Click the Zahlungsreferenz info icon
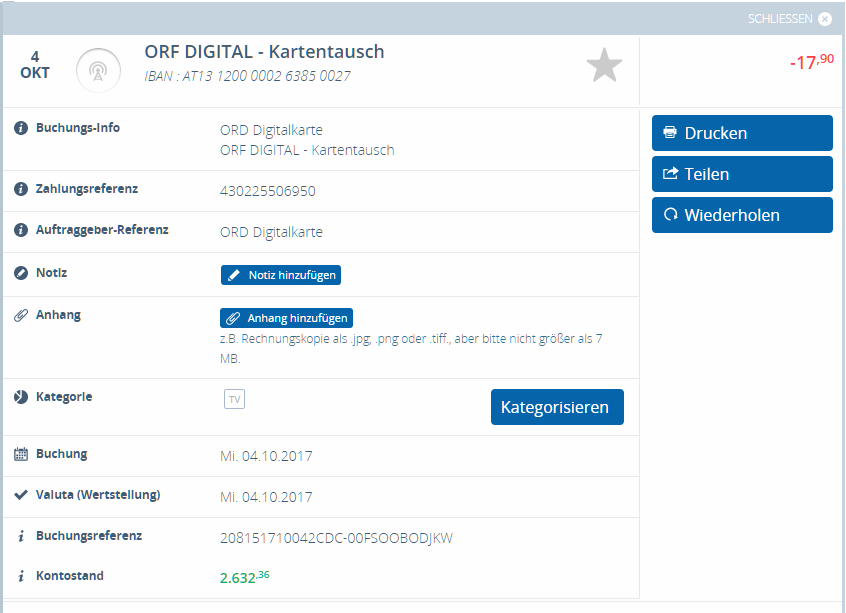The width and height of the screenshot is (846, 613). coord(21,189)
